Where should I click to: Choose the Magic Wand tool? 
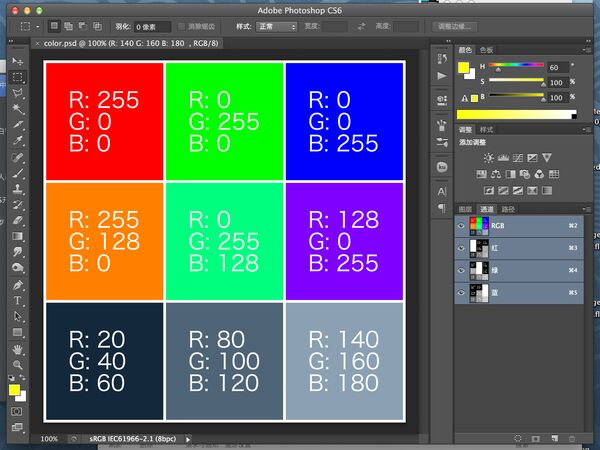[x=18, y=108]
